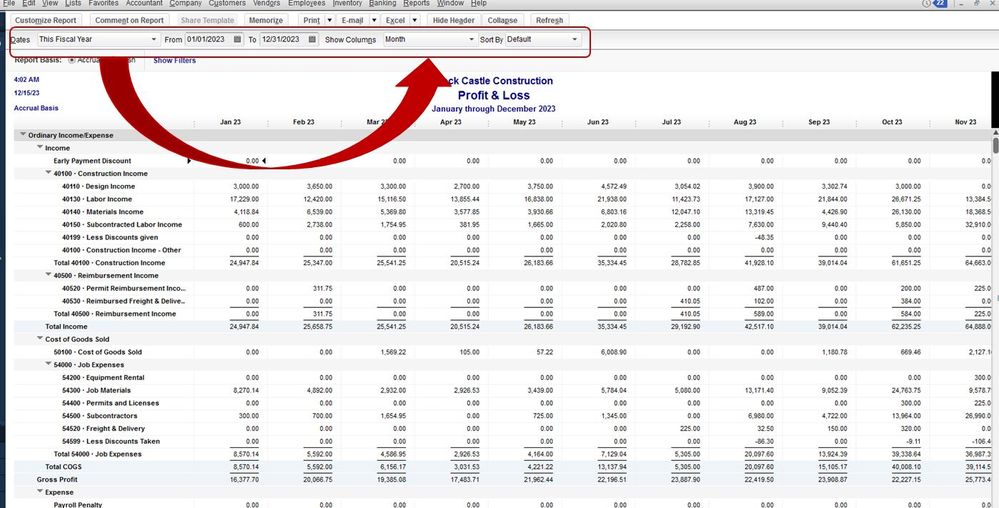Collapse 40100 Construction Income accounts
999x508 pixels.
click(x=48, y=173)
